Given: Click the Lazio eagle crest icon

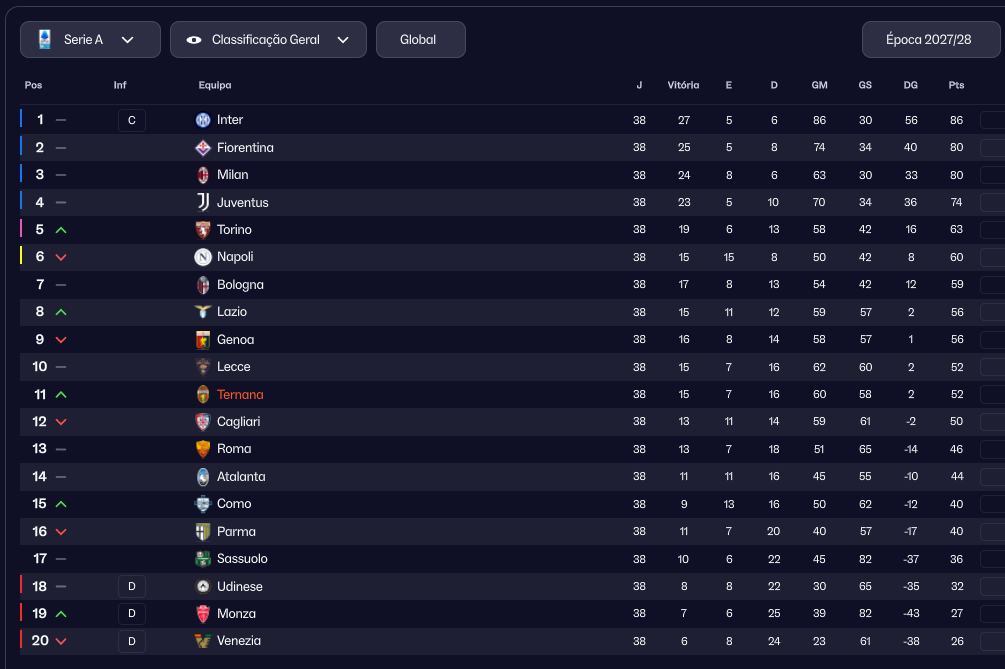Looking at the screenshot, I should pos(203,312).
